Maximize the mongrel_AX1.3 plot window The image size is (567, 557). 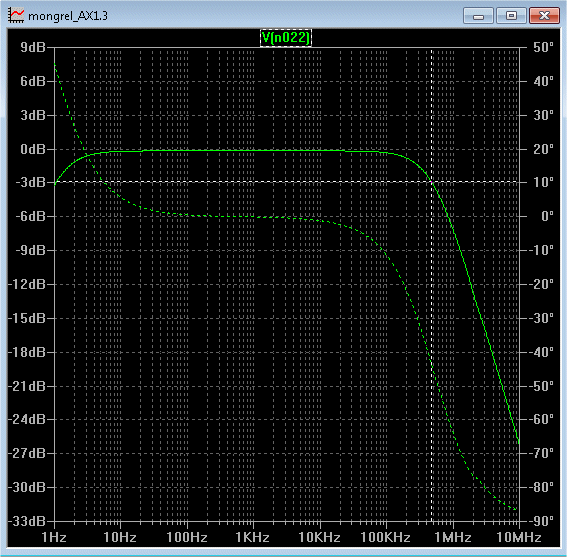[511, 16]
